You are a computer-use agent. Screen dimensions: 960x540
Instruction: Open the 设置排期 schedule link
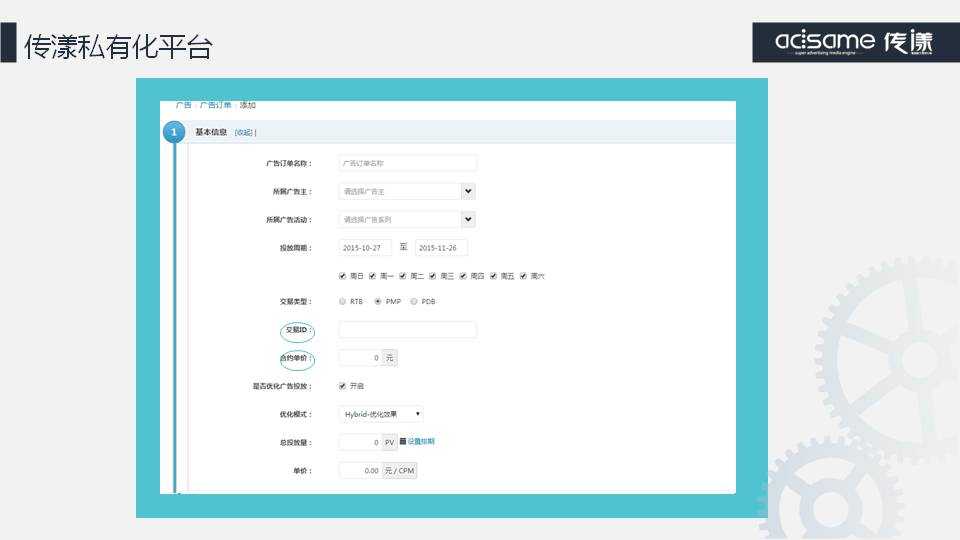pos(421,441)
